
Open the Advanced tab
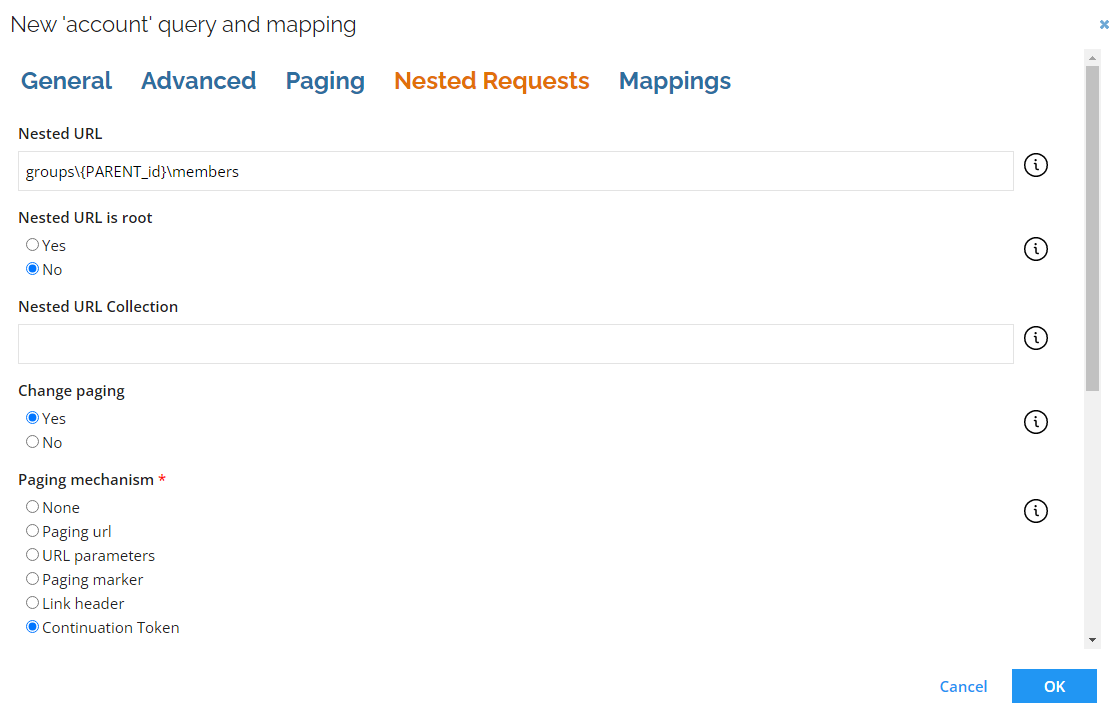199,81
